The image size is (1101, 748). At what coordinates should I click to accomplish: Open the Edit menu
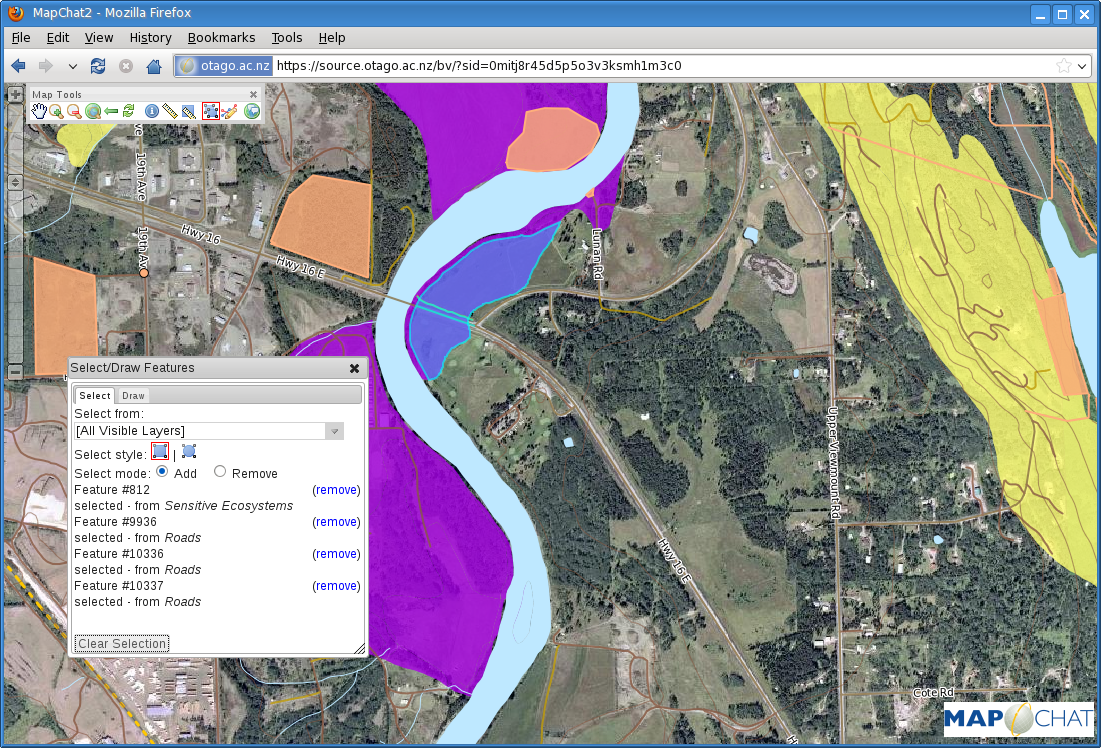(x=58, y=38)
